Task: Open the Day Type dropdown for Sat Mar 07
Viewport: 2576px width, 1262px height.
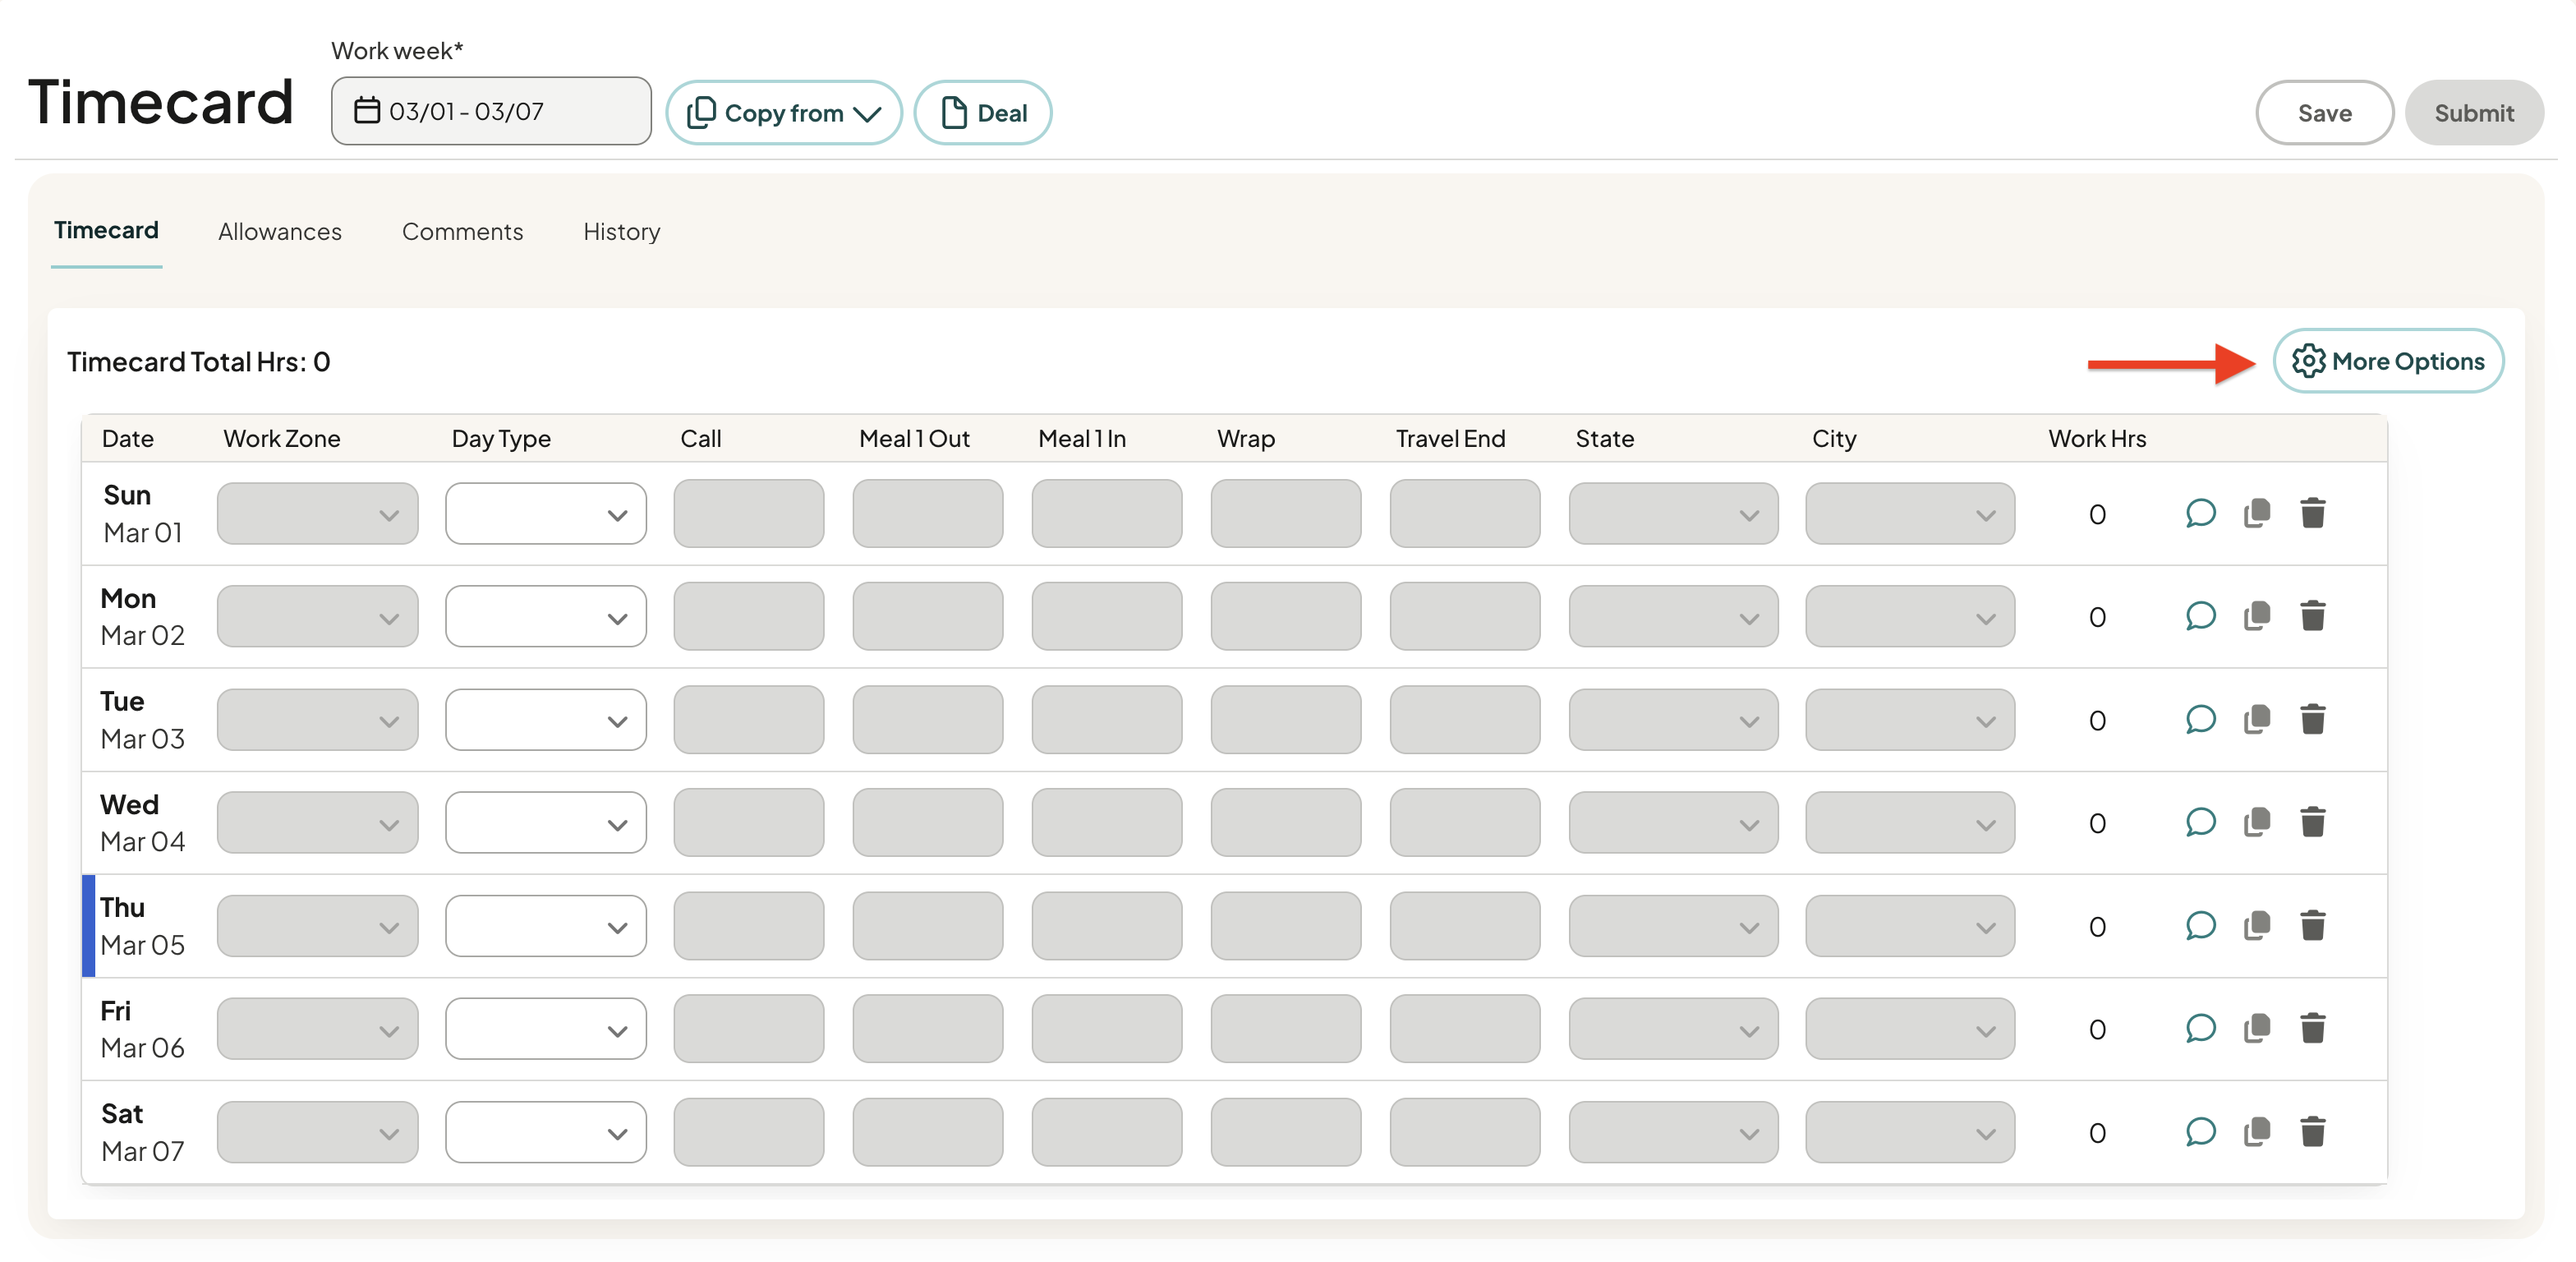Action: pyautogui.click(x=546, y=1133)
